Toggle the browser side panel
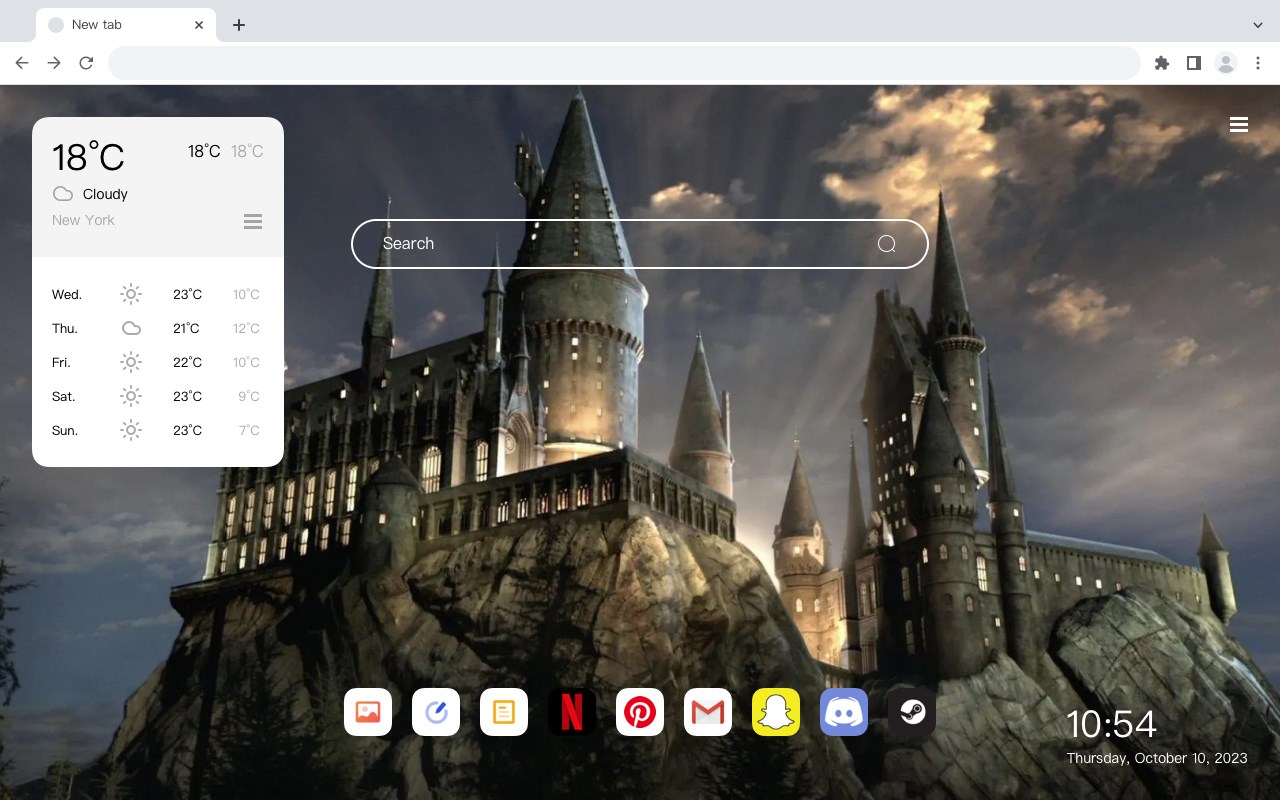The image size is (1280, 800). 1194,63
